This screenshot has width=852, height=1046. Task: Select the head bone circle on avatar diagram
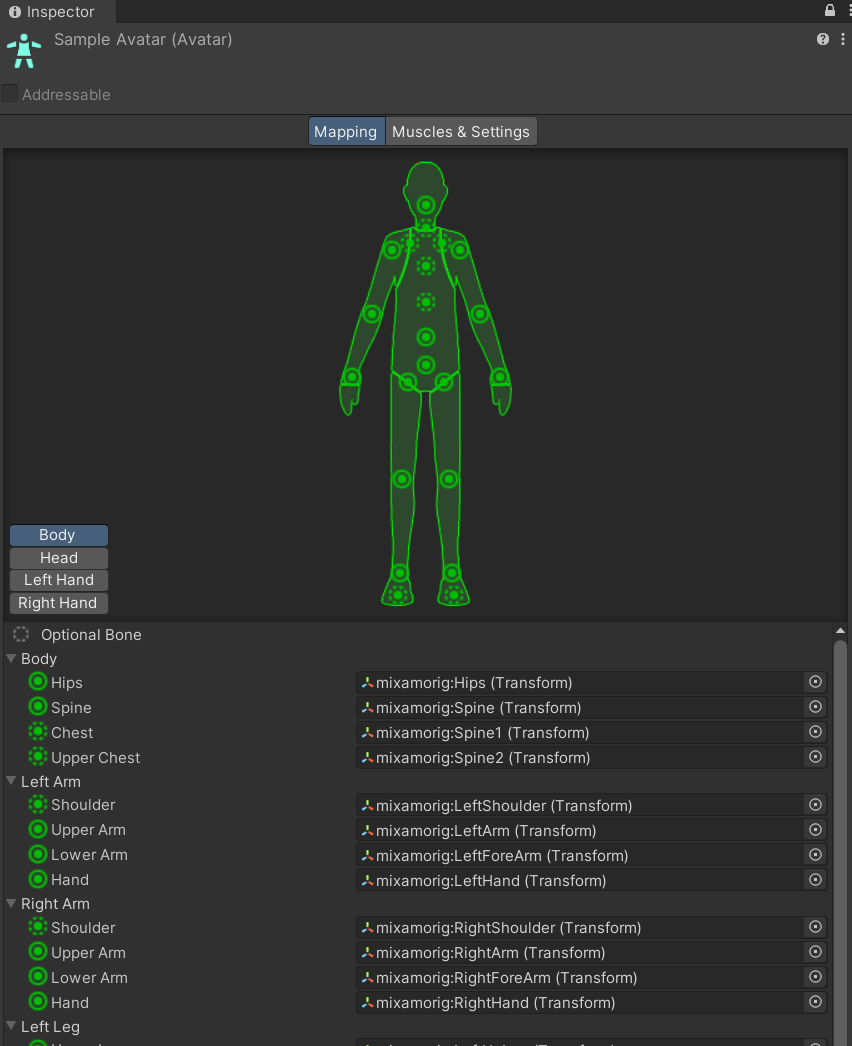(x=426, y=205)
